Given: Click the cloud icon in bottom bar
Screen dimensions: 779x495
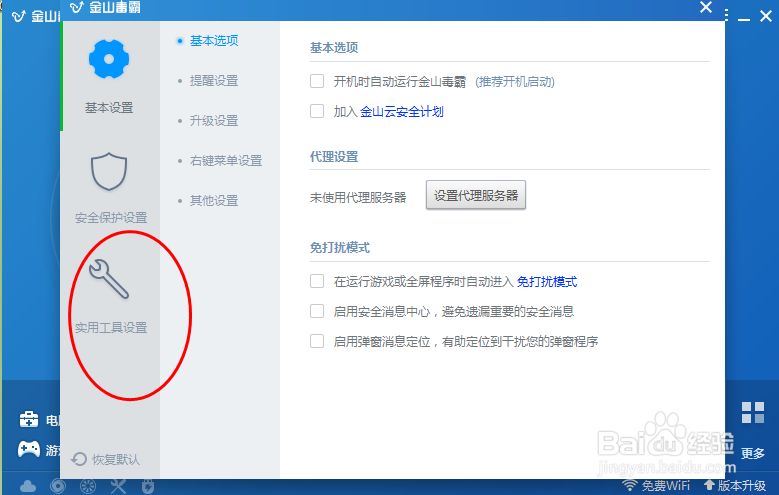Looking at the screenshot, I should (28, 486).
